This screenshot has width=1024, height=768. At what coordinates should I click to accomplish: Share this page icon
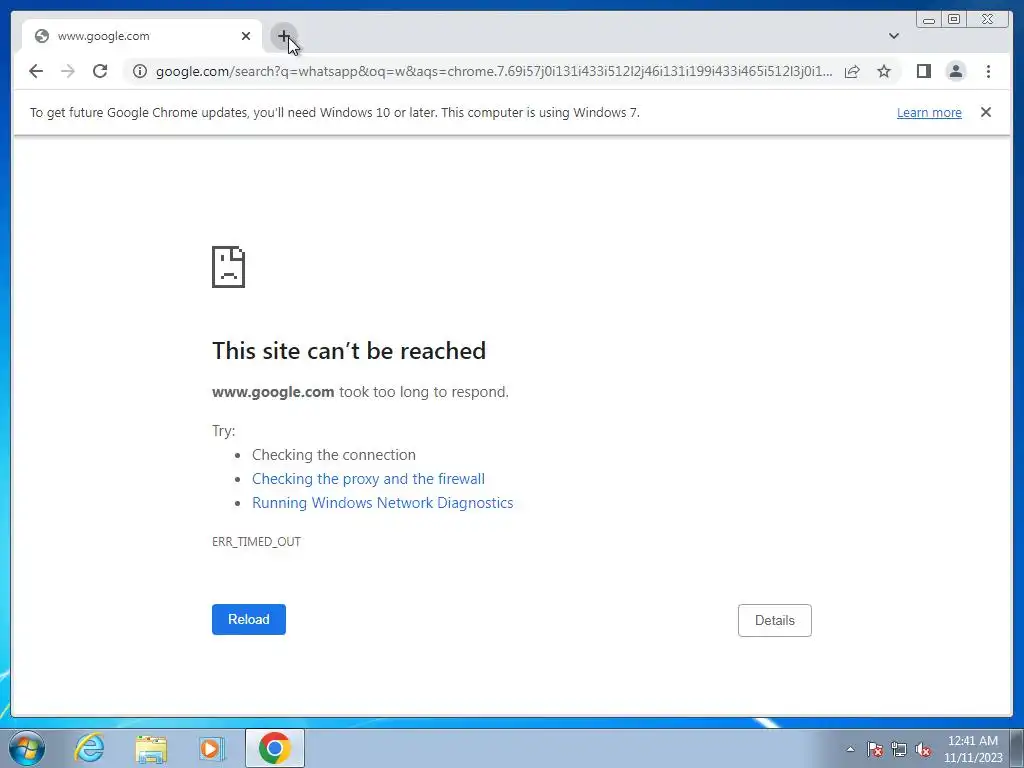coord(852,71)
